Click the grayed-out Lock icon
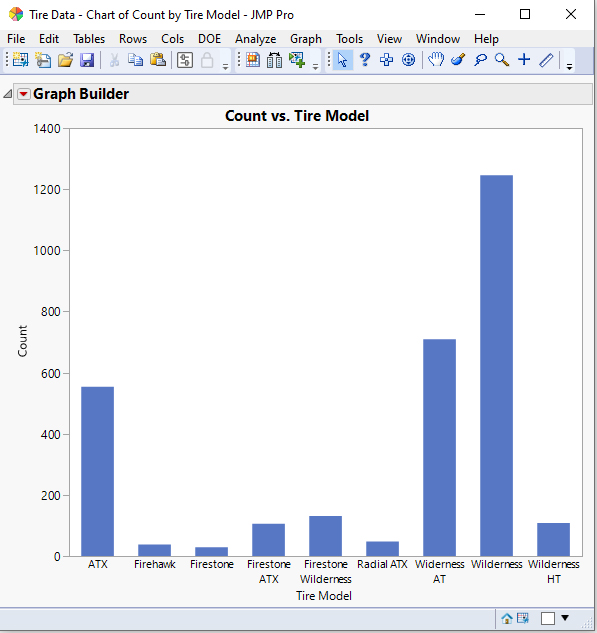 (207, 60)
